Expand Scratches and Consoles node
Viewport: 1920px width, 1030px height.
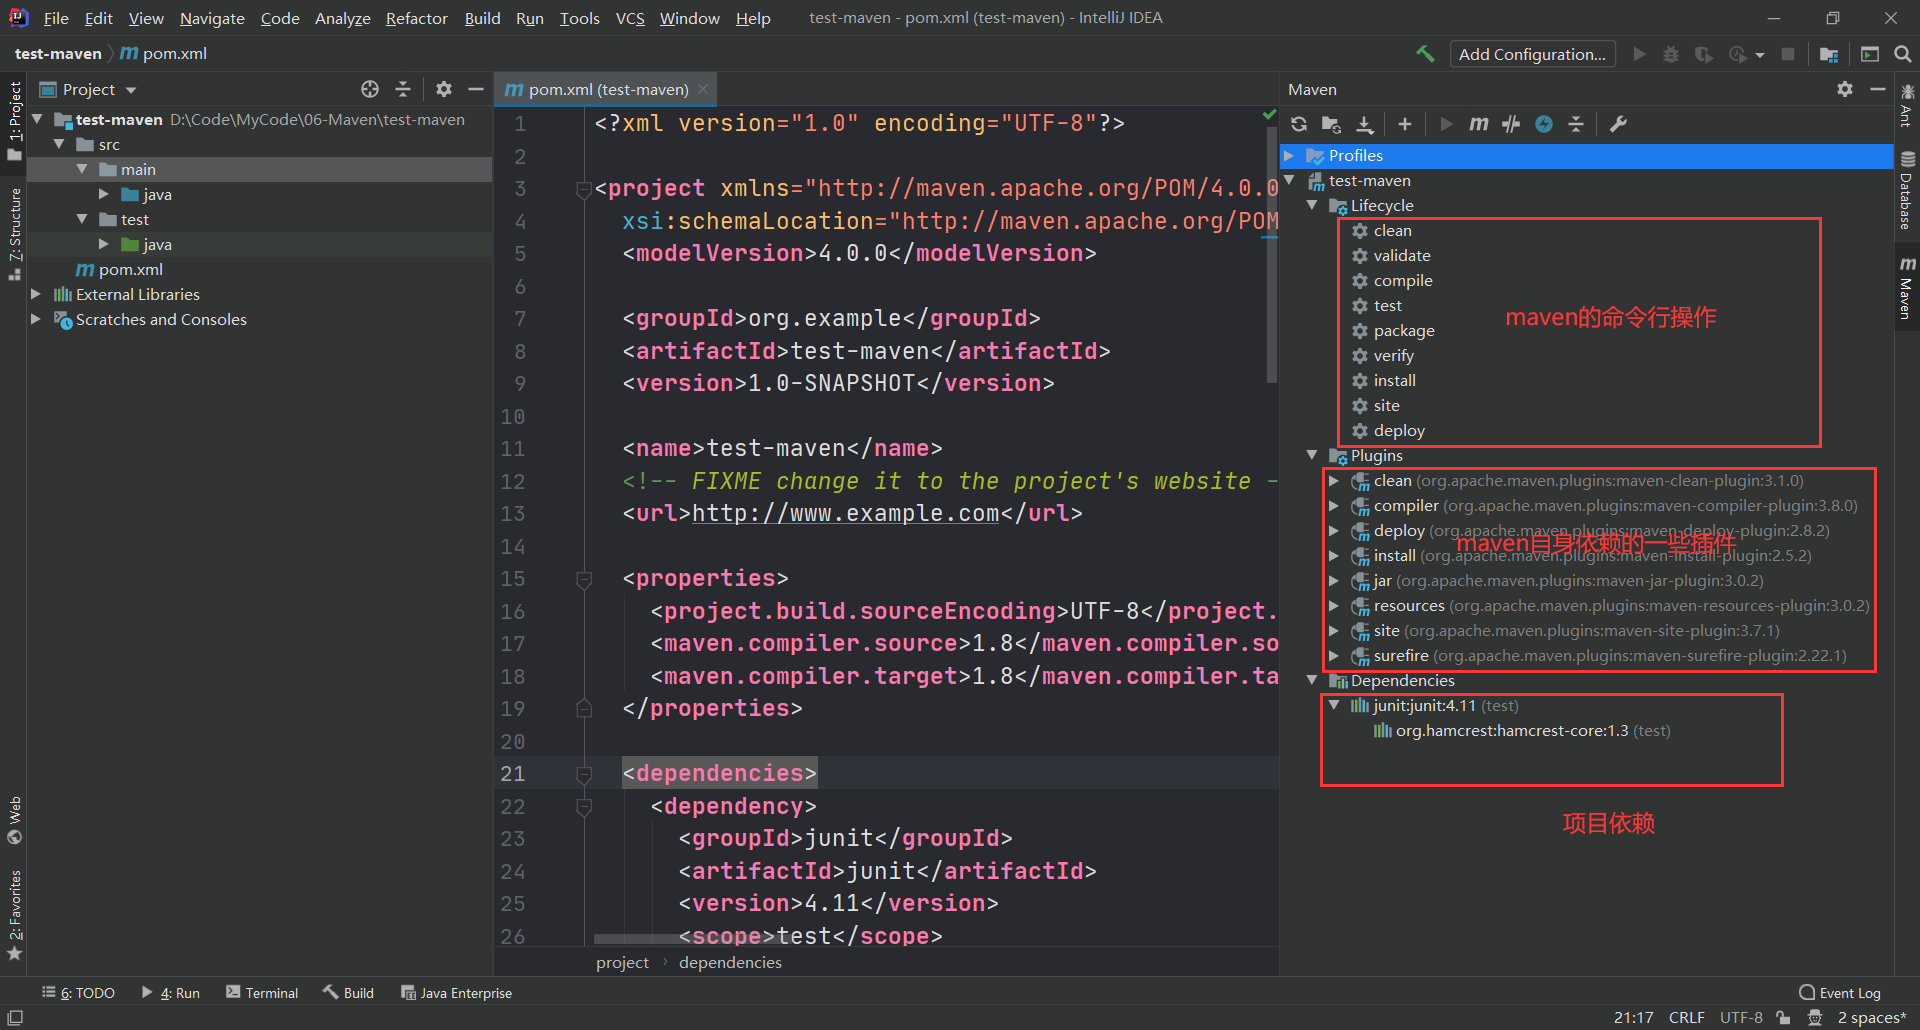point(37,319)
